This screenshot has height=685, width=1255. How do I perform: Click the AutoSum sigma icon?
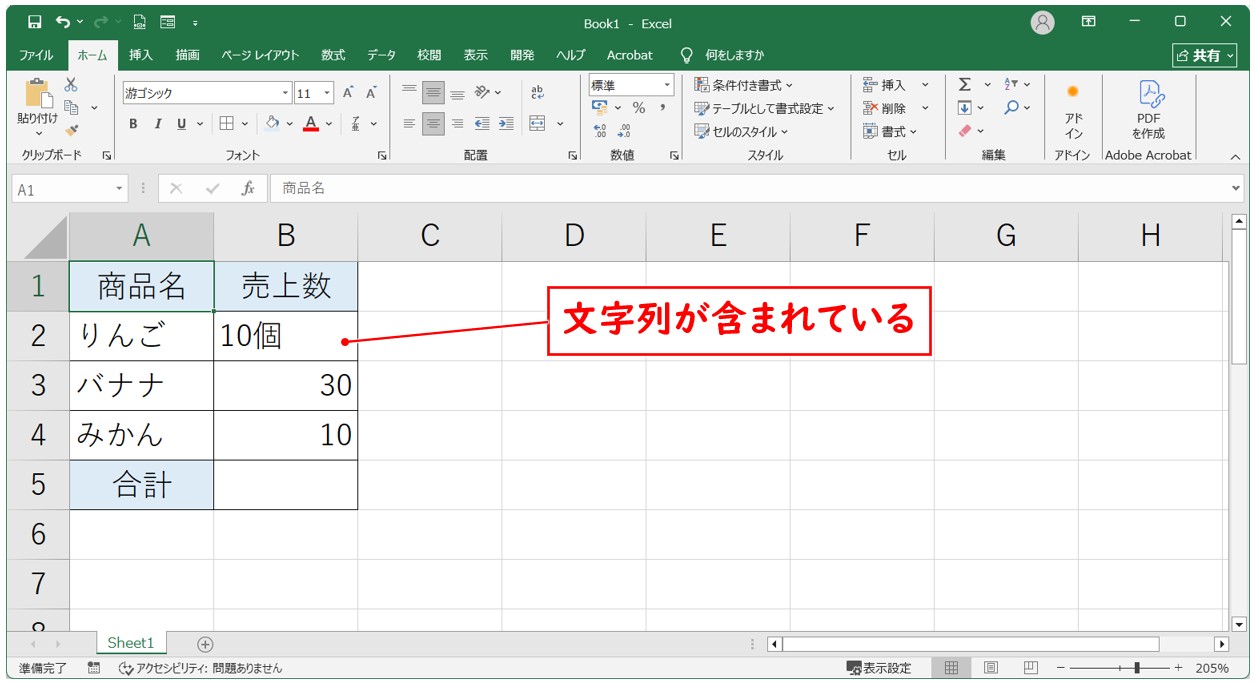pos(965,85)
